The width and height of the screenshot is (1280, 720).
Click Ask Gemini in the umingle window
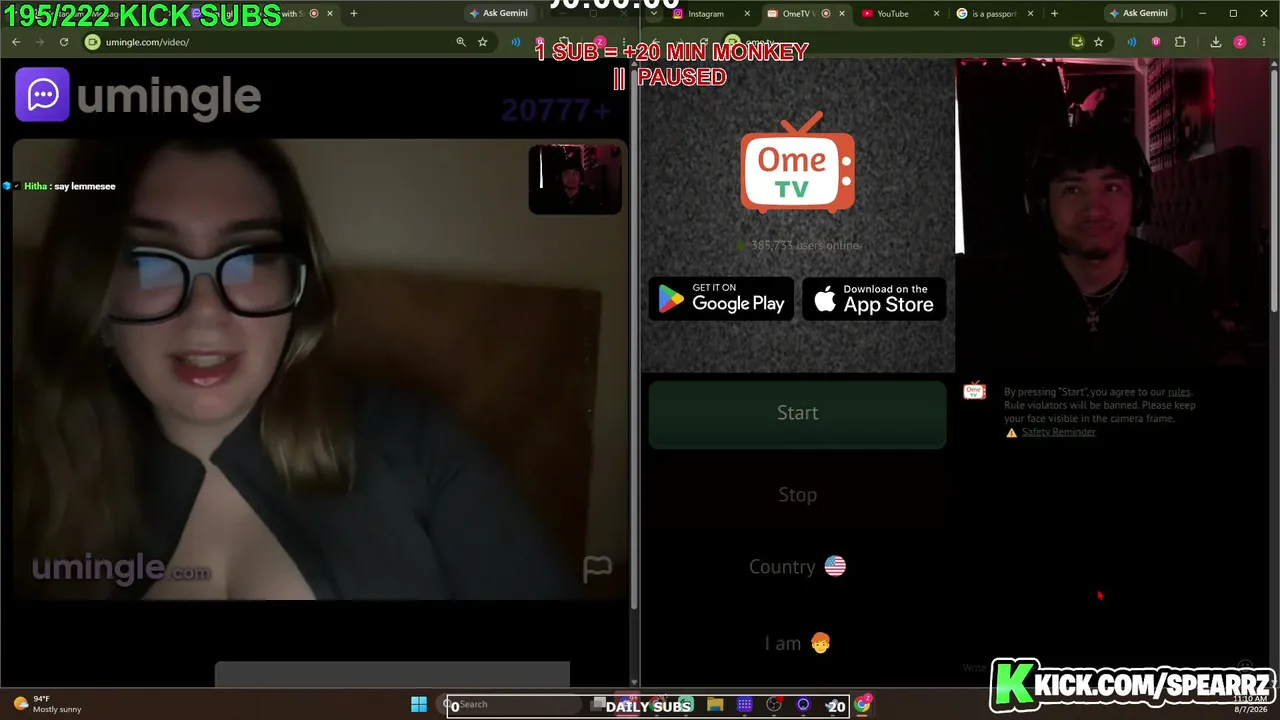coord(499,14)
